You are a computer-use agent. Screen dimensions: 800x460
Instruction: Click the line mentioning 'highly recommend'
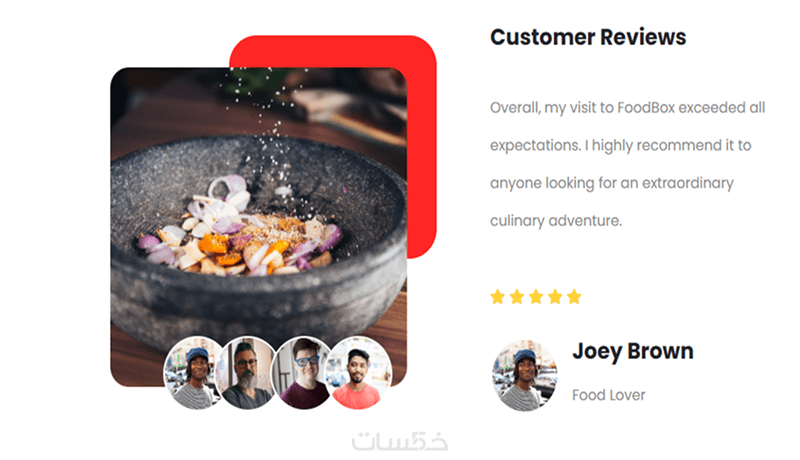click(620, 145)
